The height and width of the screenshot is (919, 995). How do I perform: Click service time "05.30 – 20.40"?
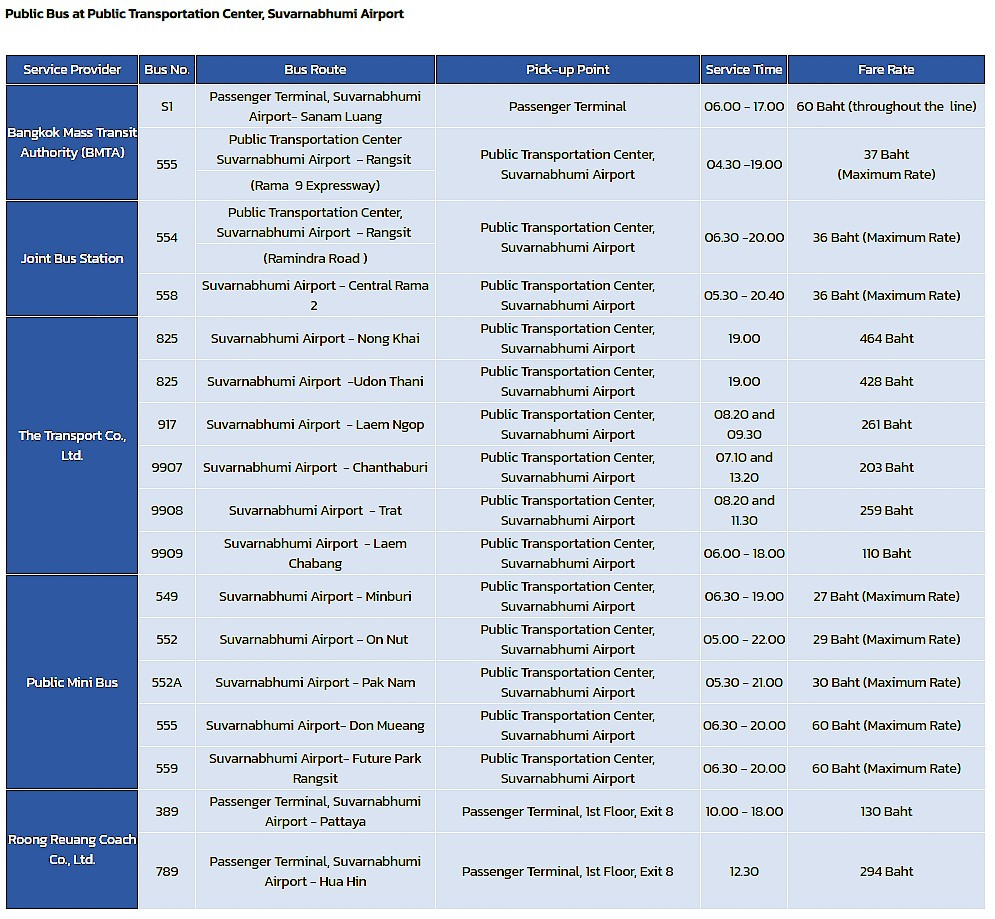(744, 295)
